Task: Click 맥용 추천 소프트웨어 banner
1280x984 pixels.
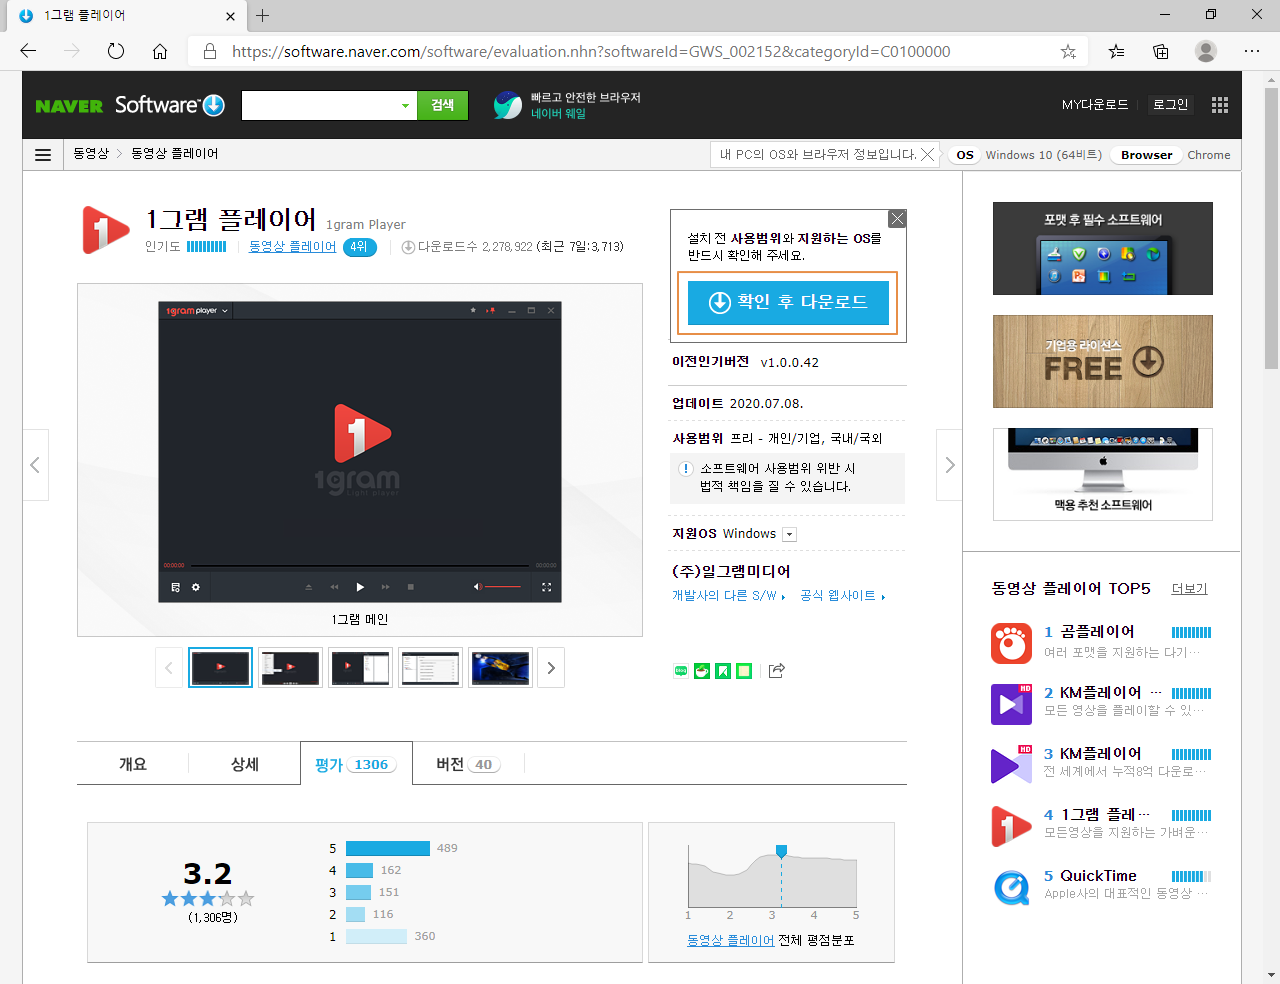Action: click(x=1103, y=474)
